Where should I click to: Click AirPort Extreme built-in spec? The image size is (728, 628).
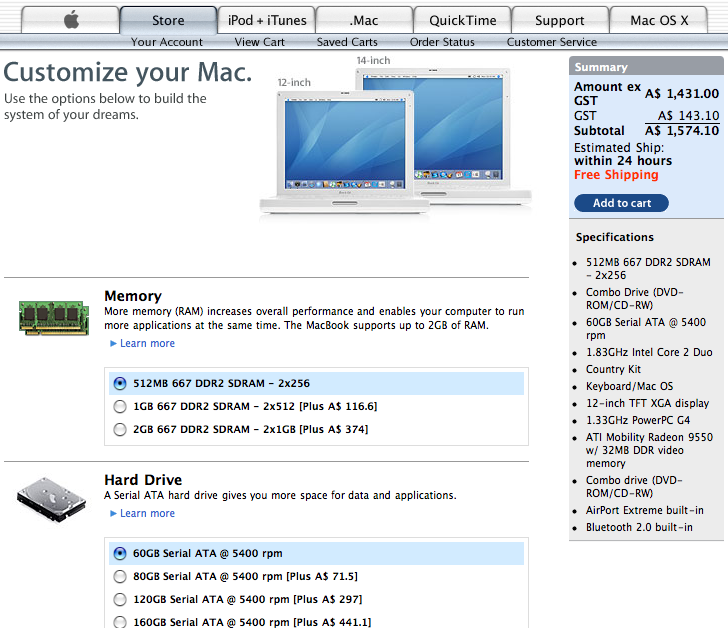click(644, 510)
